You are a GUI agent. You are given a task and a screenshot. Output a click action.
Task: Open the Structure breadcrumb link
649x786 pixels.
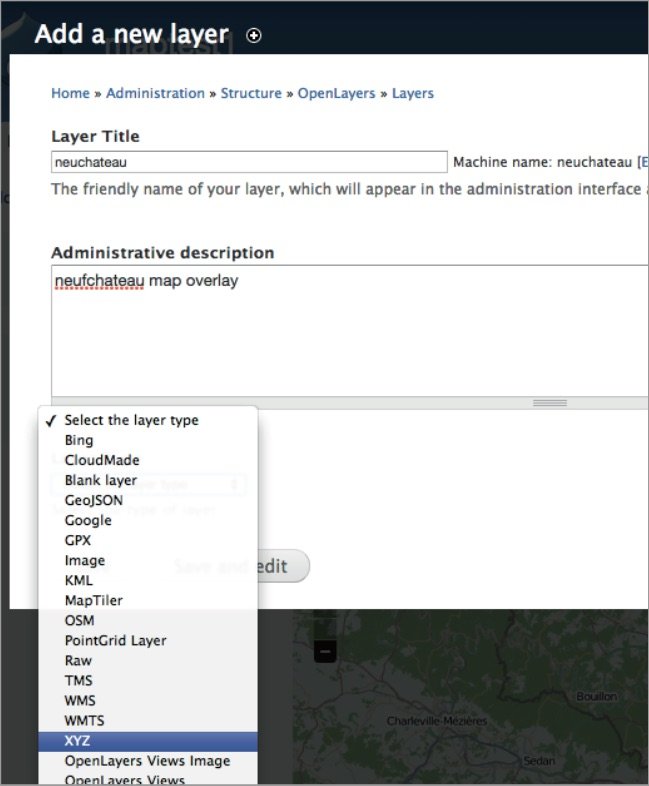coord(252,93)
